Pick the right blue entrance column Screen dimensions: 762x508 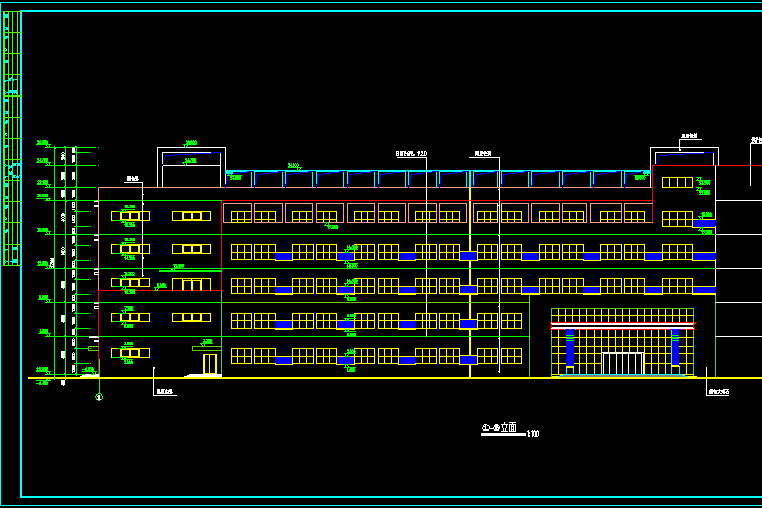coord(675,350)
